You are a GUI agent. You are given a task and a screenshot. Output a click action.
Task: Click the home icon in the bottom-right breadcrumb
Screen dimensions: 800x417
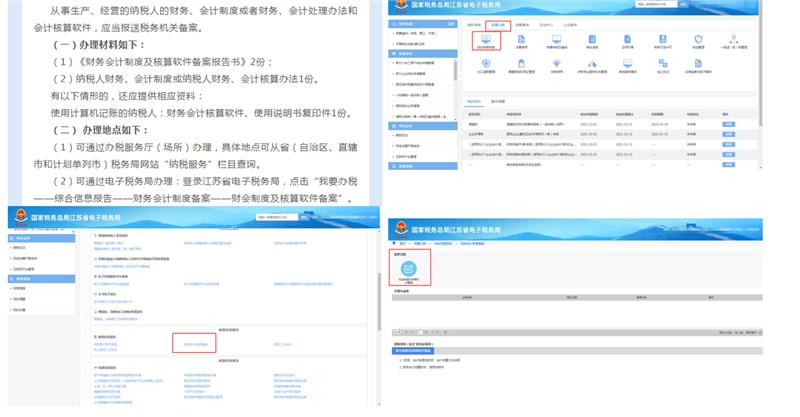click(x=396, y=244)
